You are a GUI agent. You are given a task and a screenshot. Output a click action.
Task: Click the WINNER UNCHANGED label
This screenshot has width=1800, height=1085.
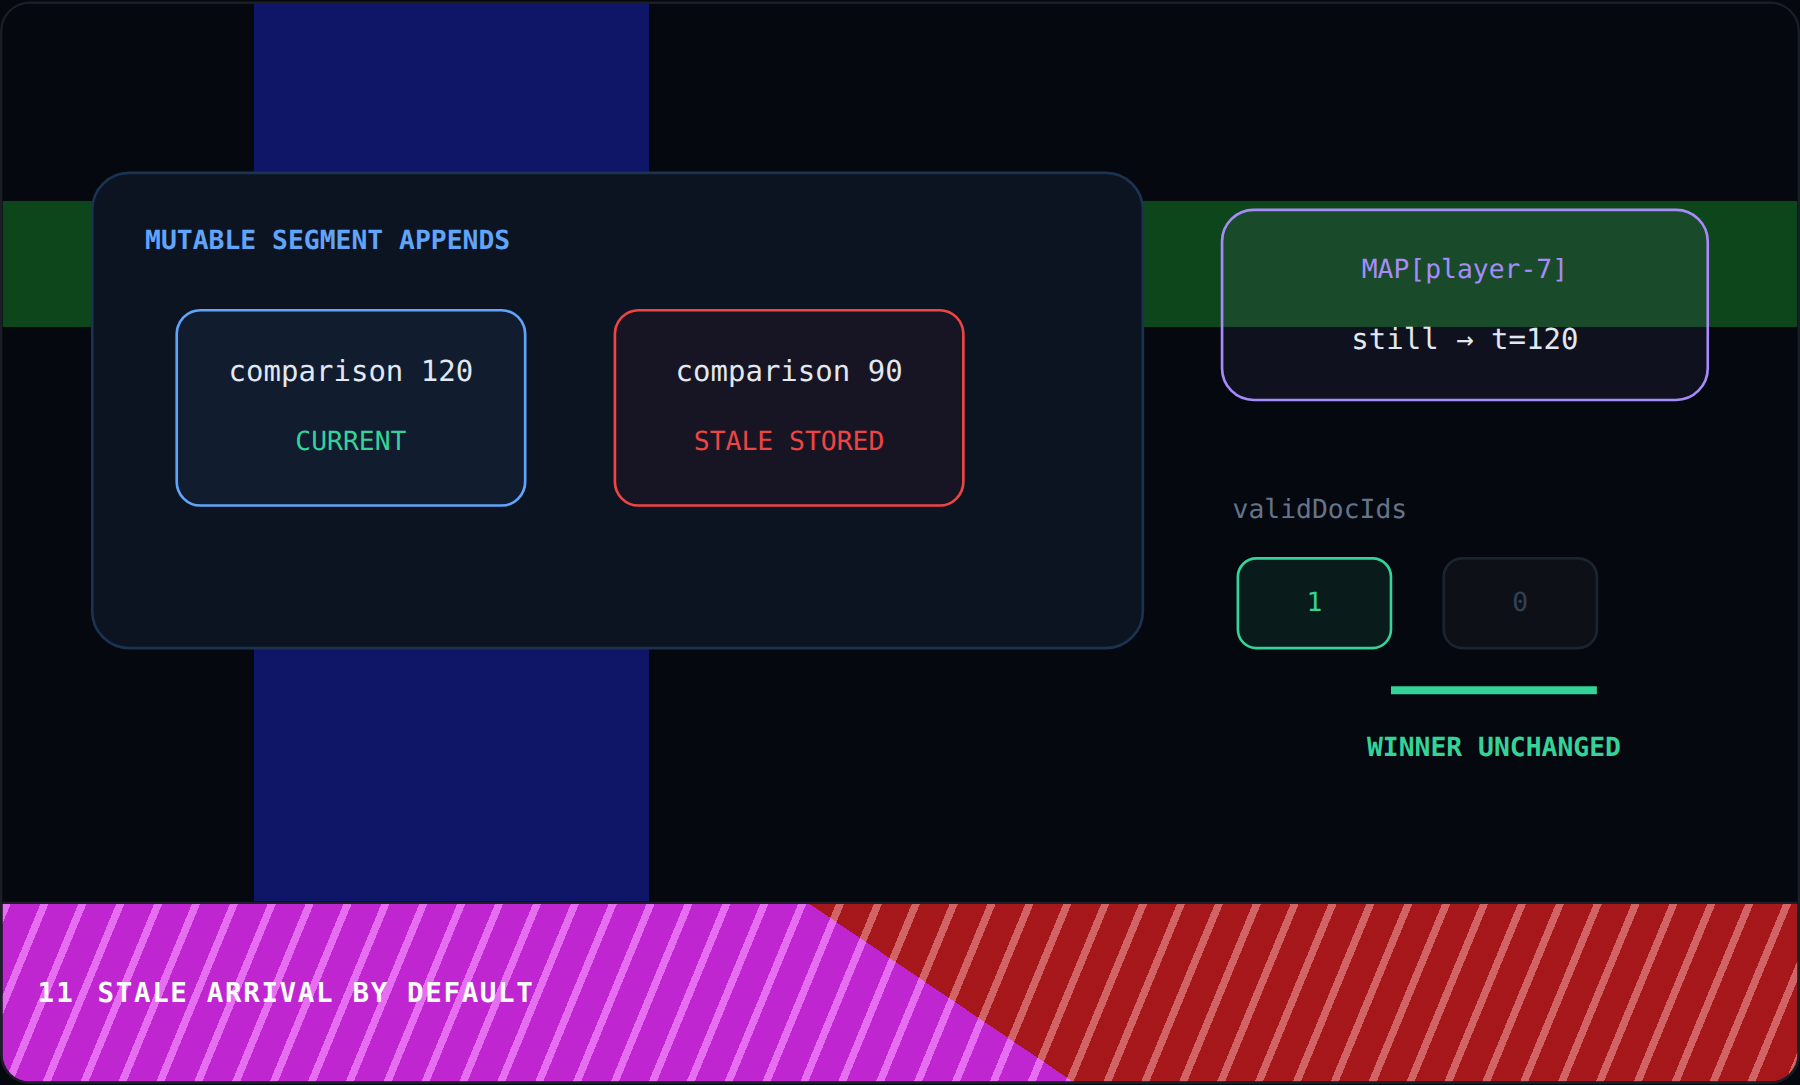click(x=1493, y=747)
